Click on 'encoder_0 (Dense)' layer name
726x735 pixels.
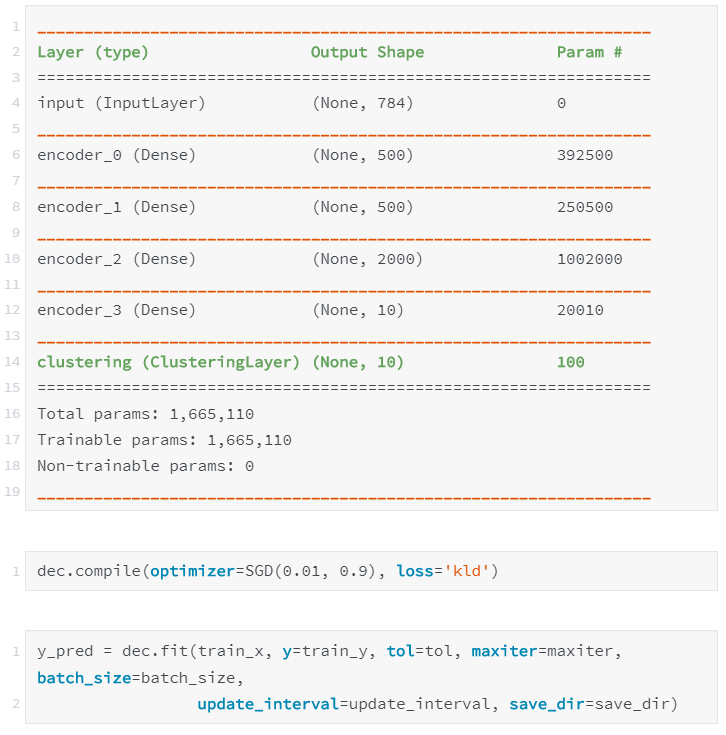point(116,155)
